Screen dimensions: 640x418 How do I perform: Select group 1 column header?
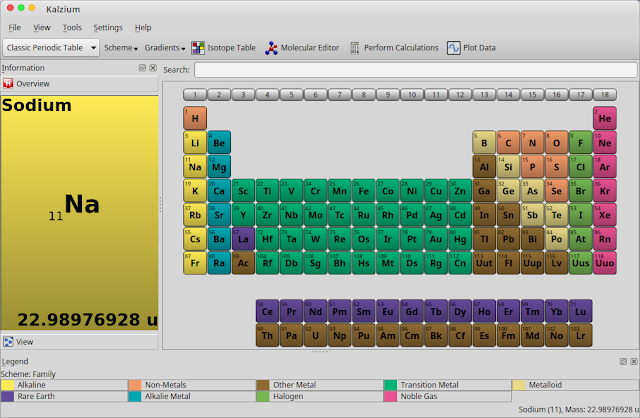pyautogui.click(x=195, y=95)
